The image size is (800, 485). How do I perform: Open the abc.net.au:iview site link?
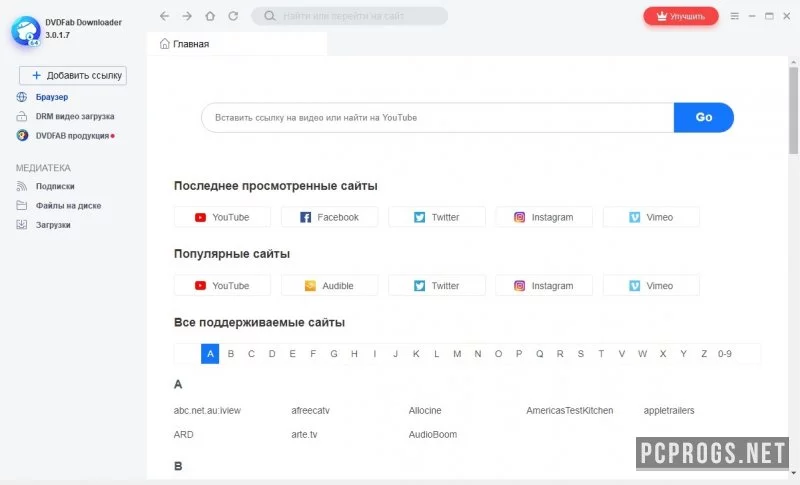[x=207, y=411]
